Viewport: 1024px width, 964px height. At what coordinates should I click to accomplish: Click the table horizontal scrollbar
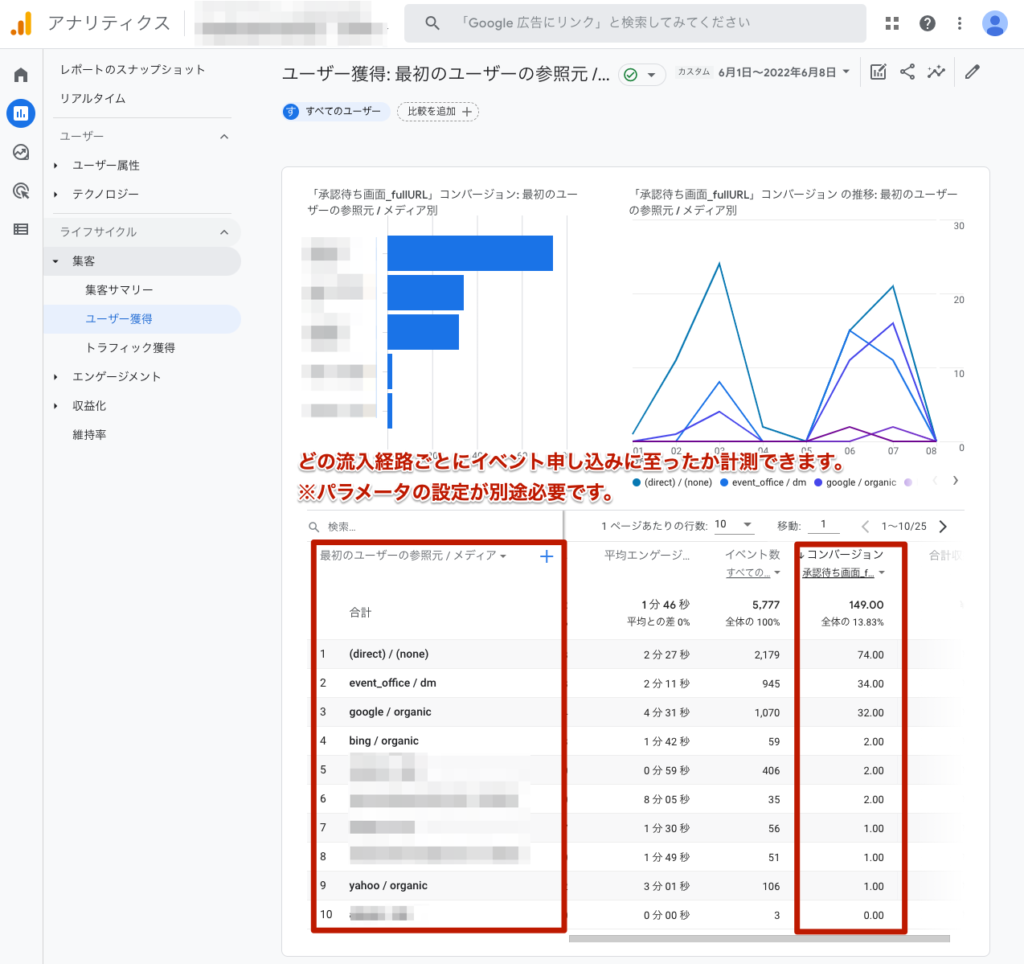pos(759,938)
